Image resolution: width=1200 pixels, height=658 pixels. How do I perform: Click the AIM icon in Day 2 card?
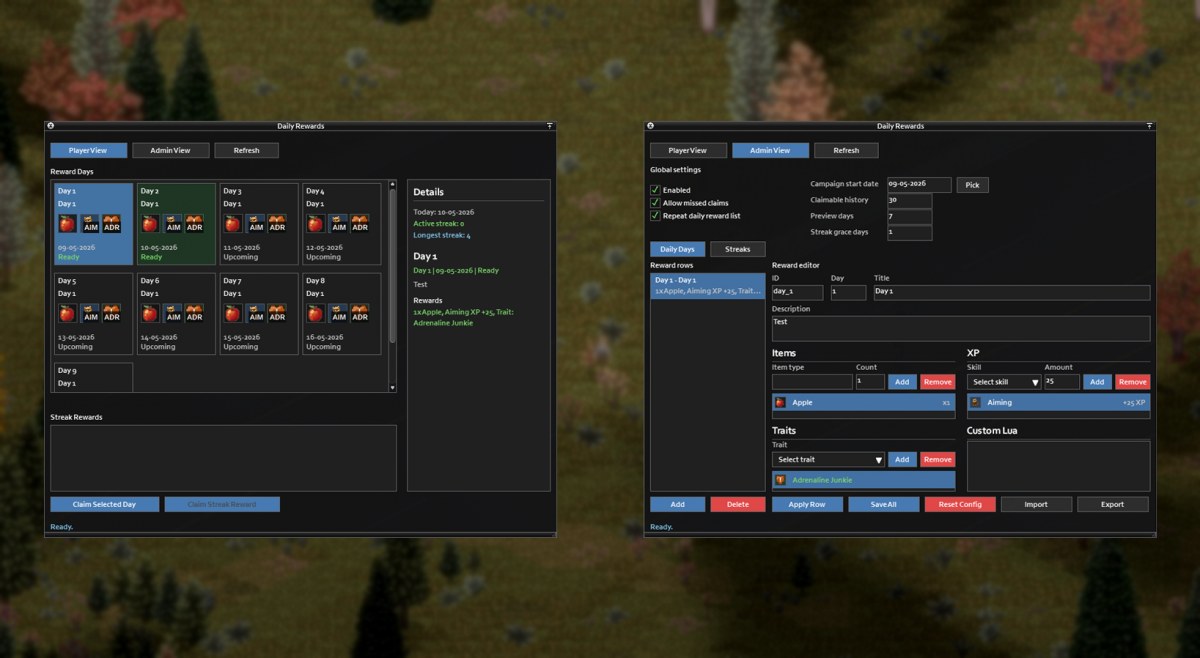point(172,224)
